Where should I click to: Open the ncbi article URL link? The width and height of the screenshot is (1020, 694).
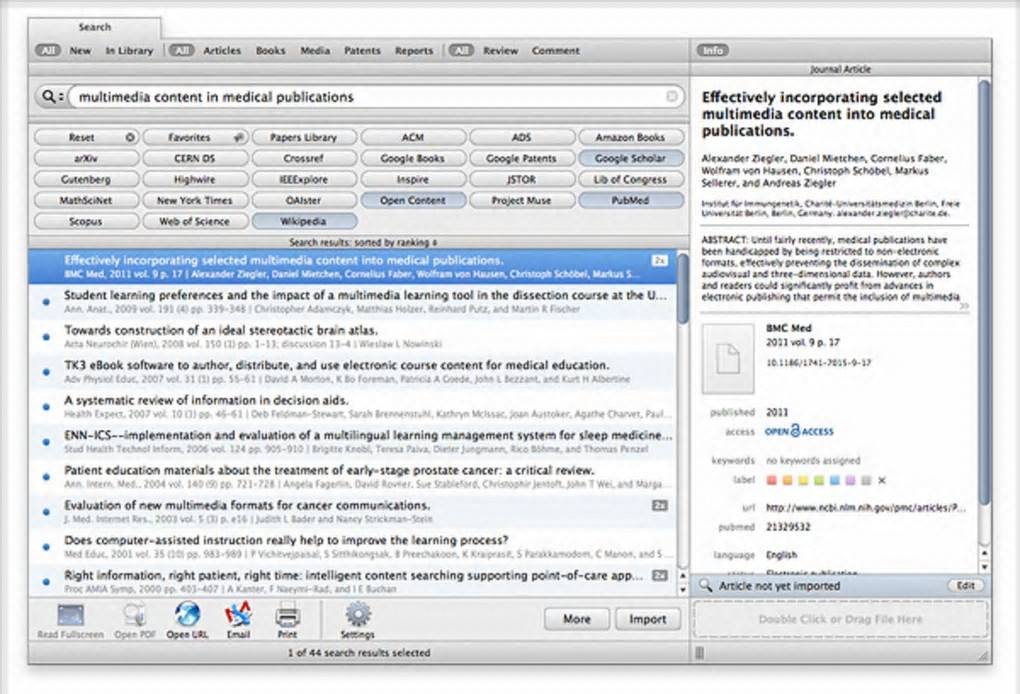[x=865, y=508]
